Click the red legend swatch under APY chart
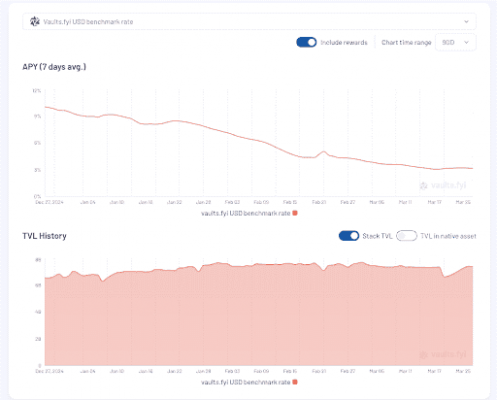 pos(295,213)
